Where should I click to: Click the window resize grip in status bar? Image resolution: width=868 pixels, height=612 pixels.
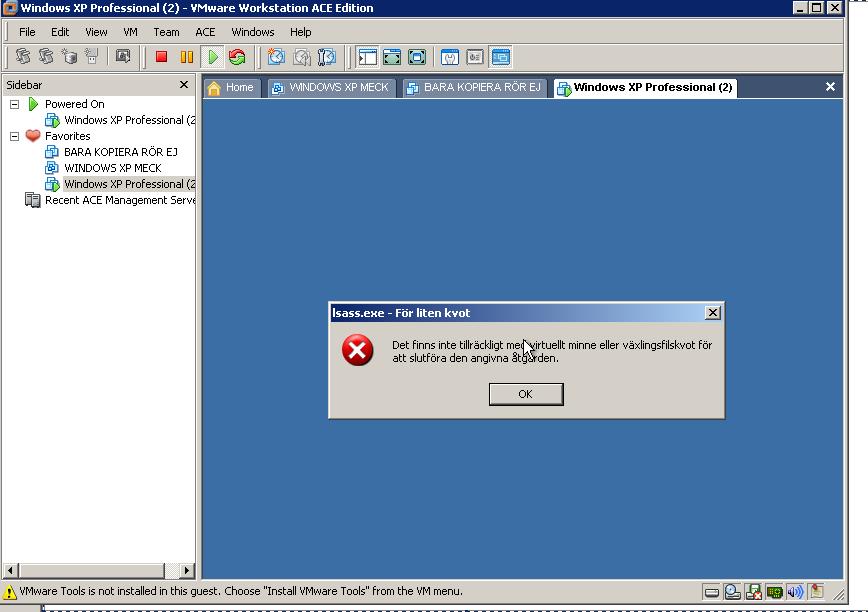point(839,594)
